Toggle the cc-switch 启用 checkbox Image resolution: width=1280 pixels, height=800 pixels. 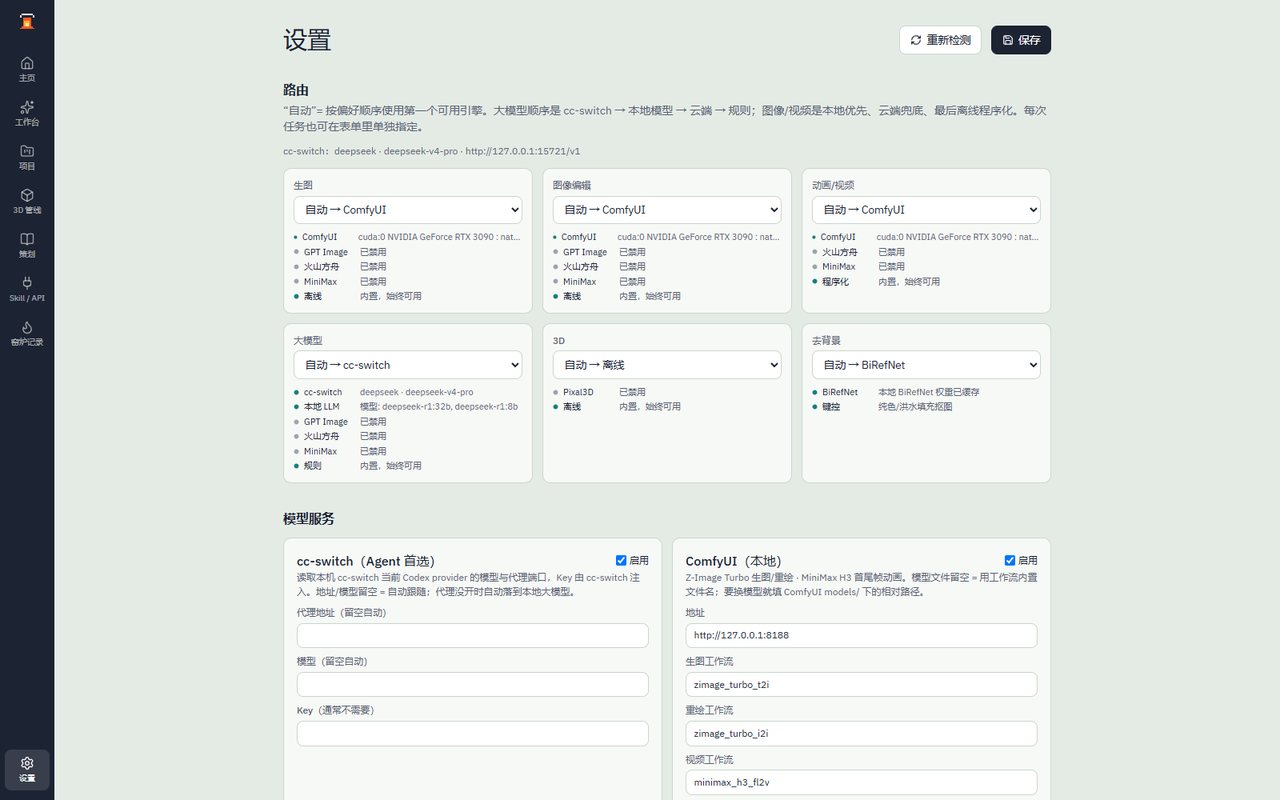[621, 561]
